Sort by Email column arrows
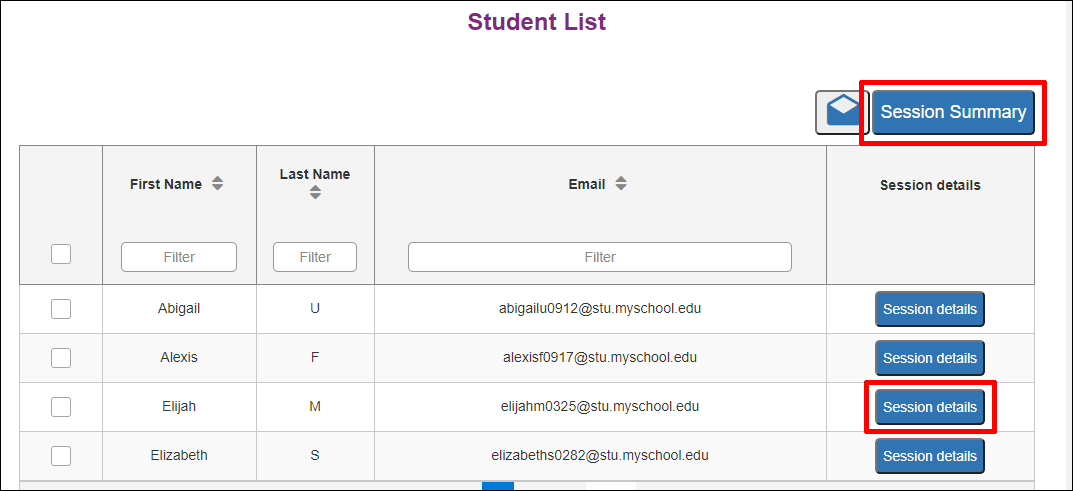 (x=621, y=184)
